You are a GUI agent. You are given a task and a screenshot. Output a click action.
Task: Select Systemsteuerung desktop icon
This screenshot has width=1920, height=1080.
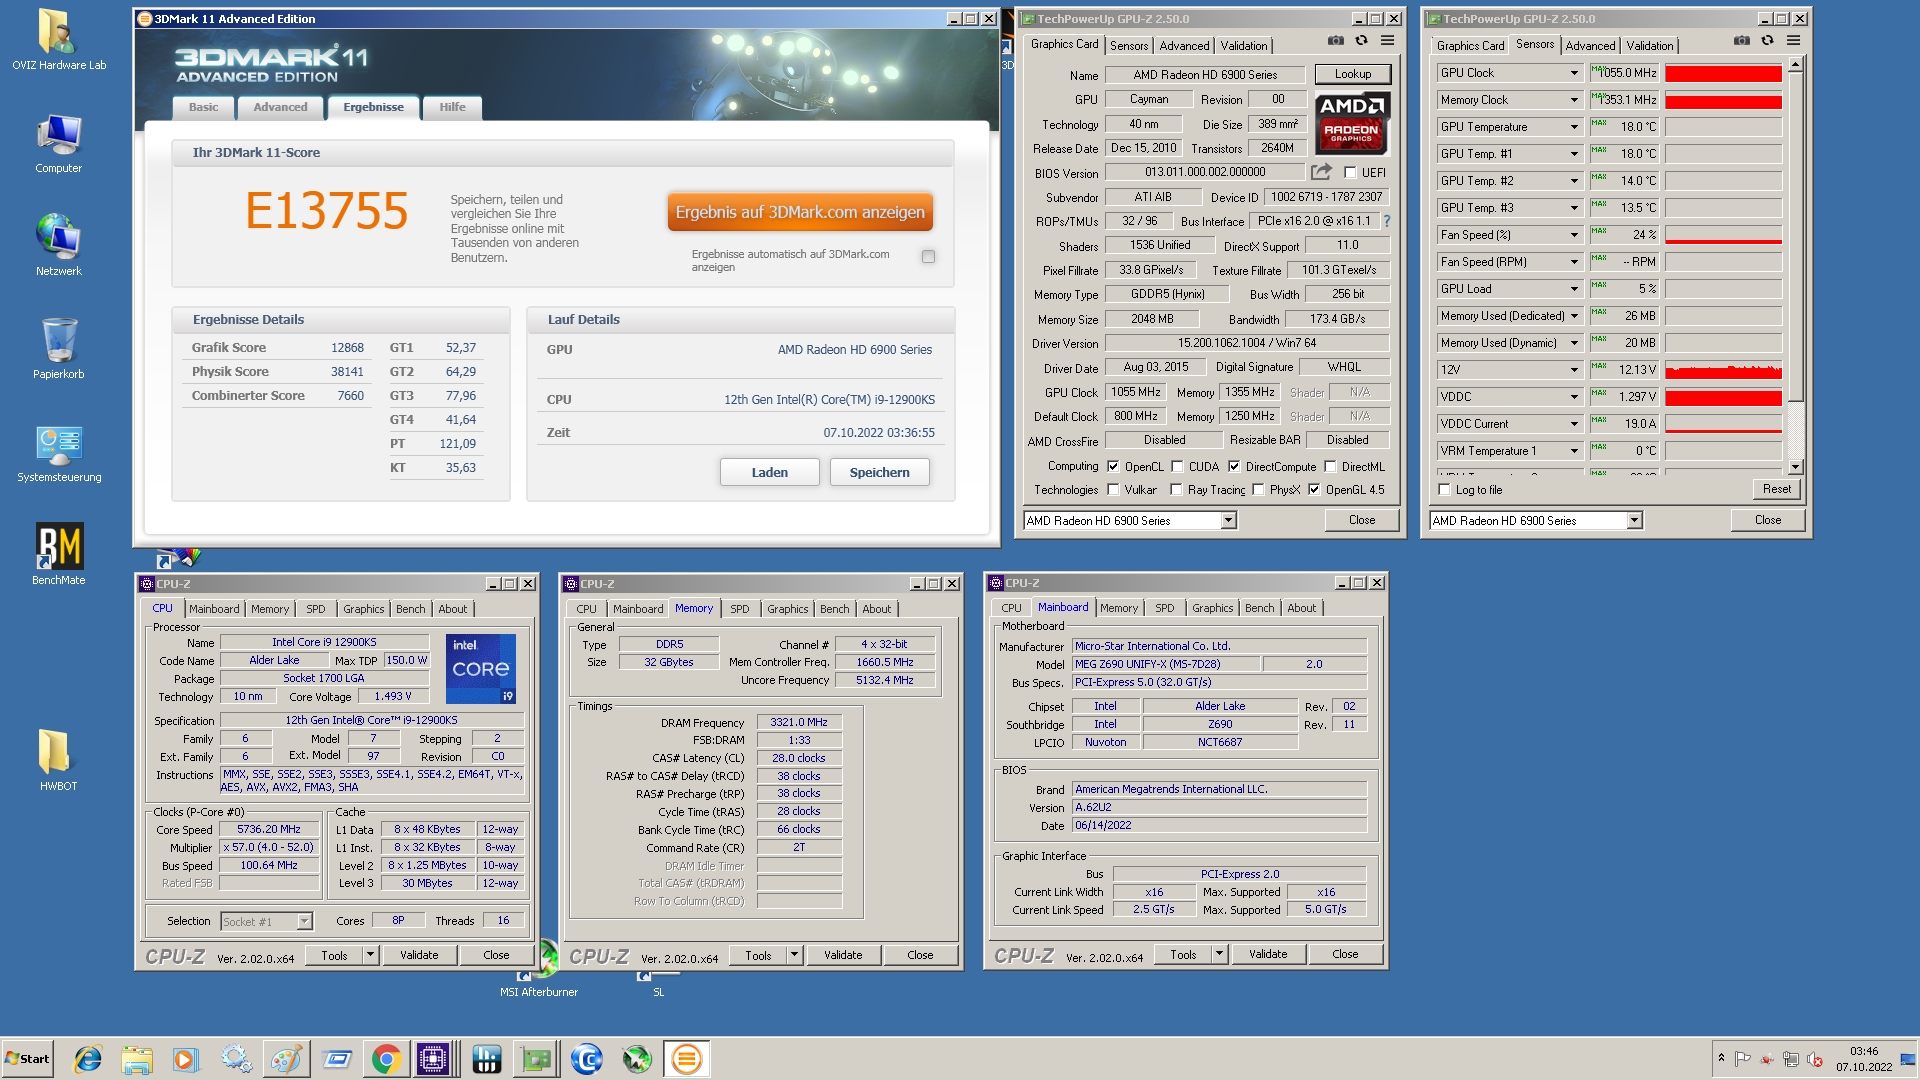pos(59,454)
